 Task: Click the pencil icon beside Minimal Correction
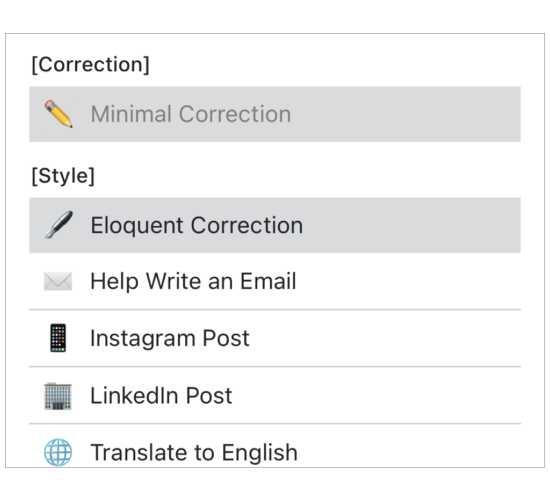coord(58,114)
